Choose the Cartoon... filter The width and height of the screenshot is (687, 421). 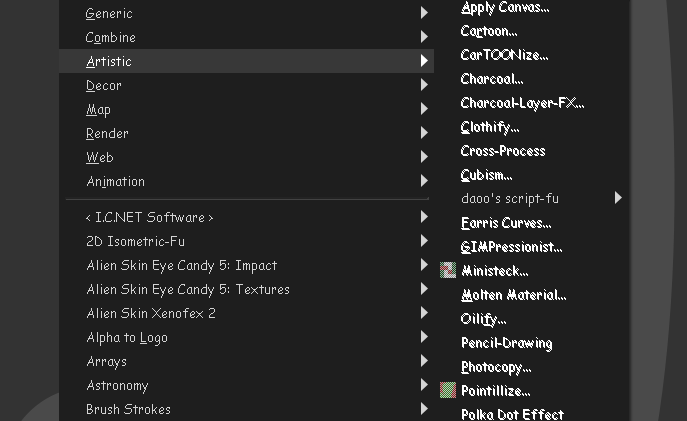[x=489, y=31]
